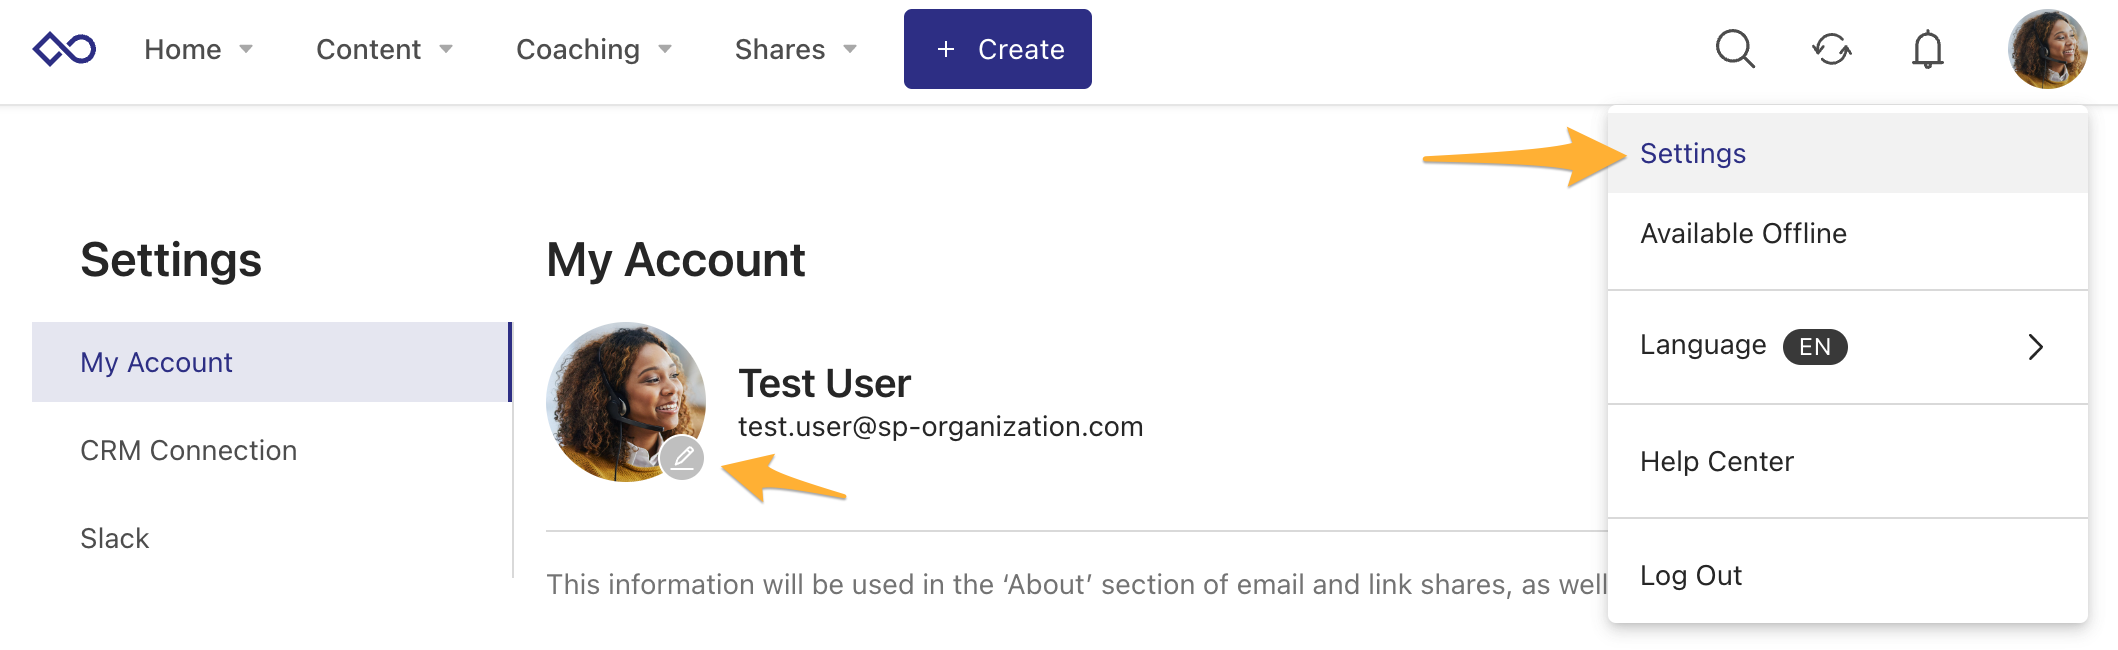Open the CRM Connection settings tab

pyautogui.click(x=188, y=450)
